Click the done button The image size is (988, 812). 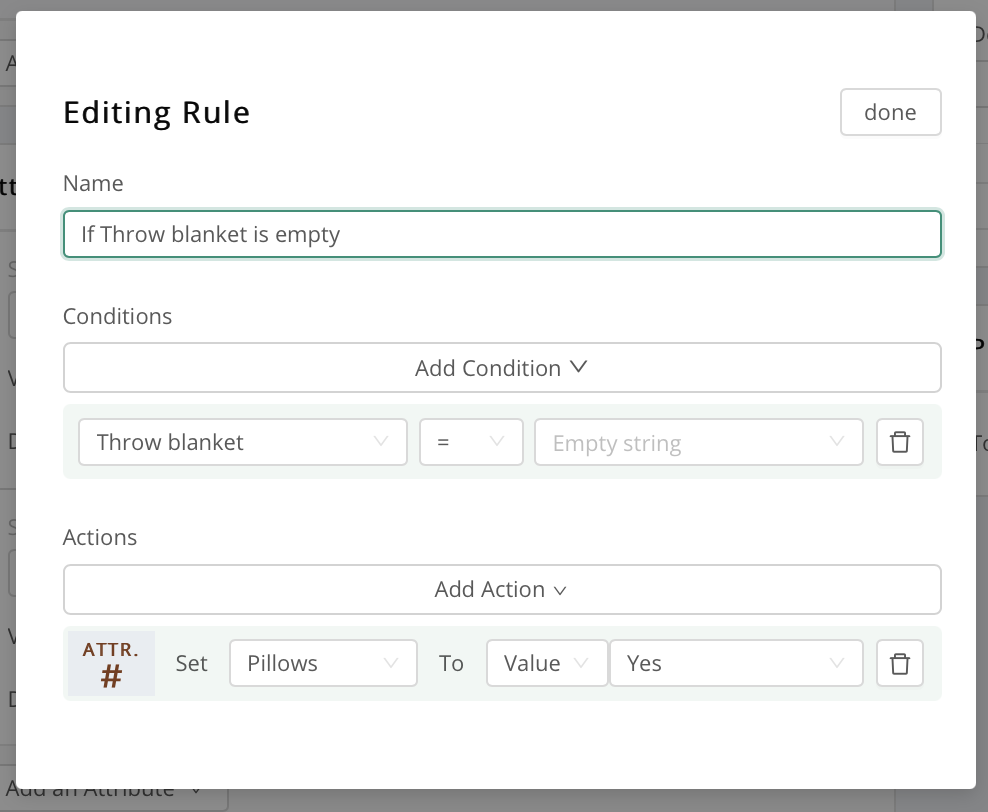coord(890,112)
